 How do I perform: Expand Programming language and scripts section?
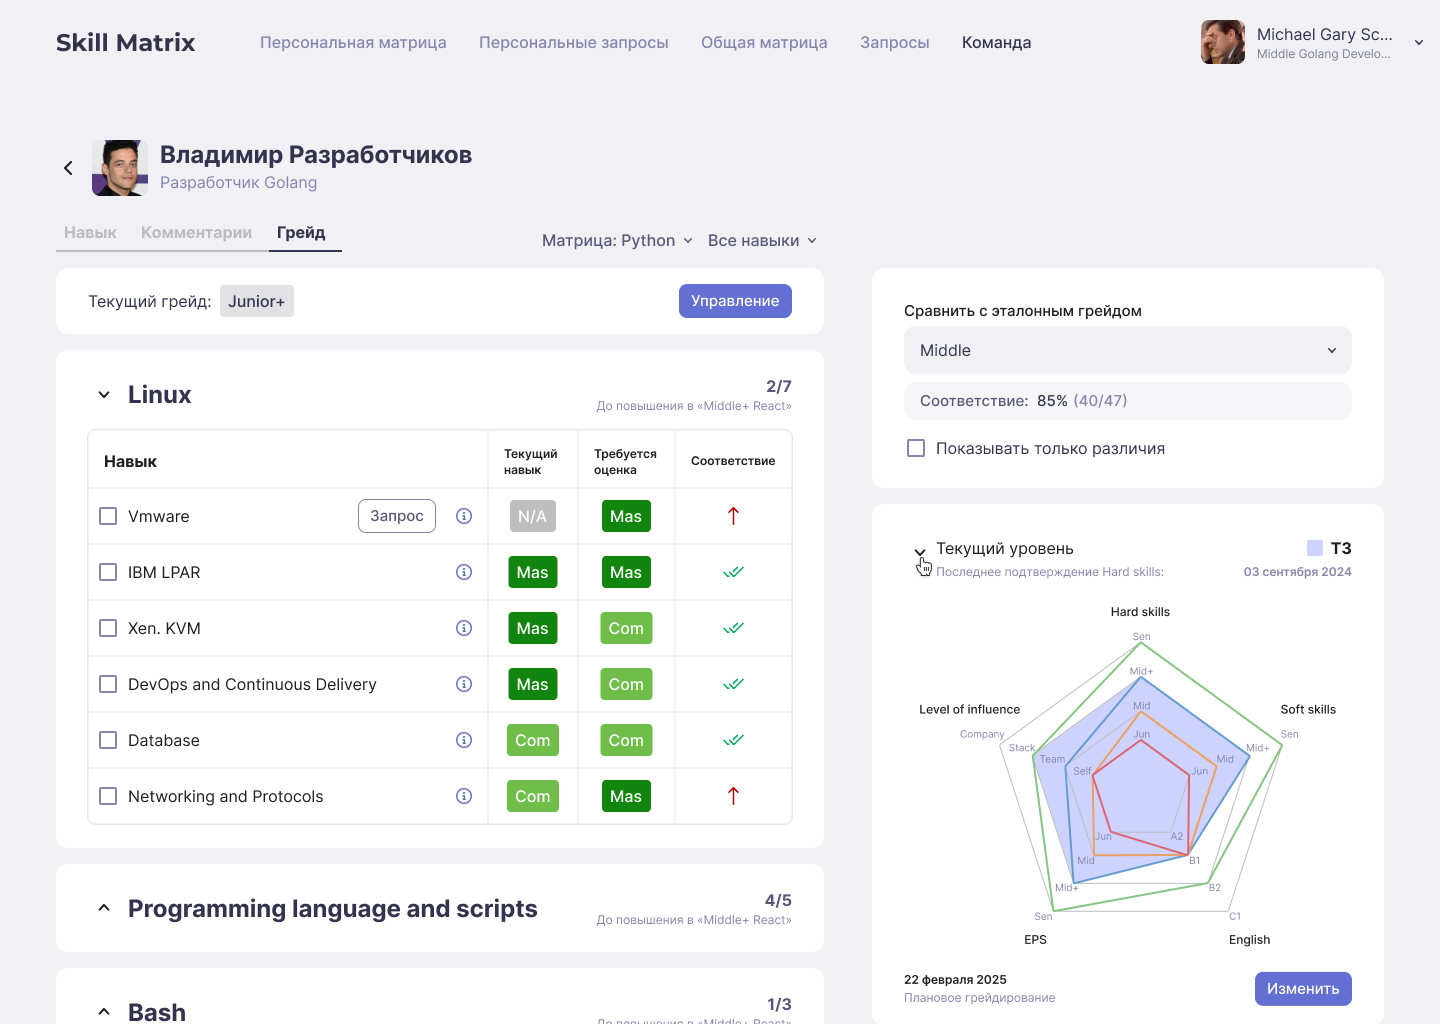[x=104, y=908]
